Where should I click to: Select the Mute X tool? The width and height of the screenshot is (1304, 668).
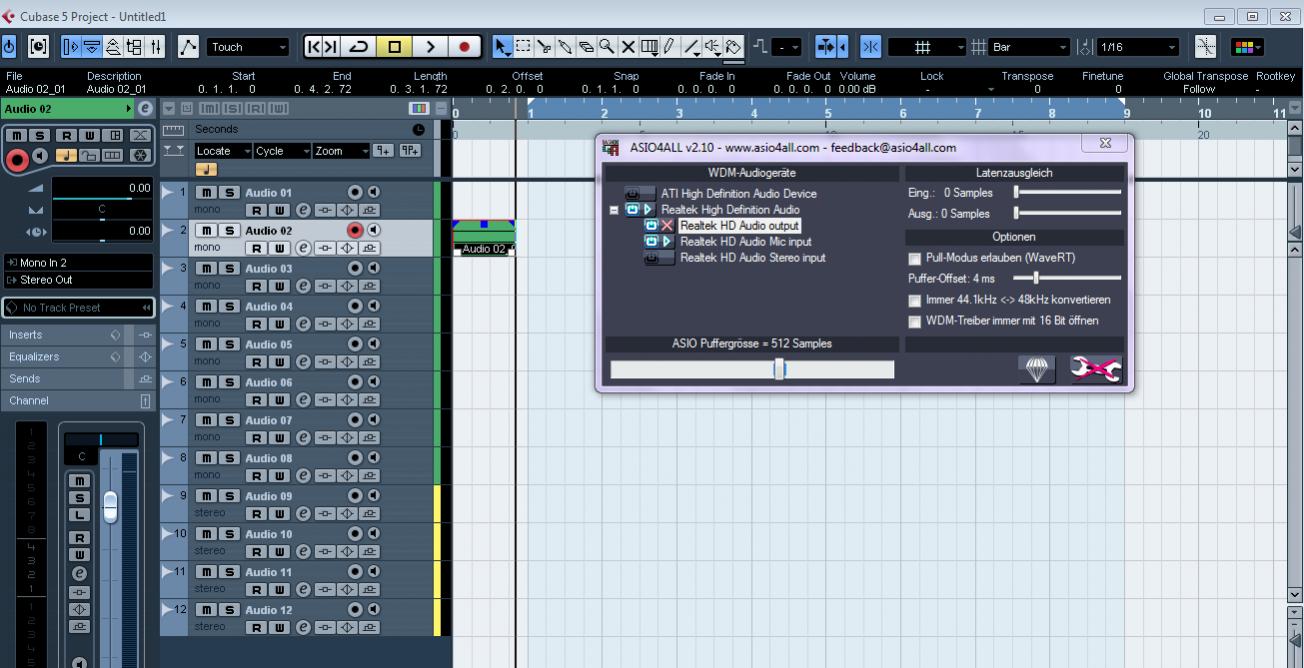click(629, 47)
